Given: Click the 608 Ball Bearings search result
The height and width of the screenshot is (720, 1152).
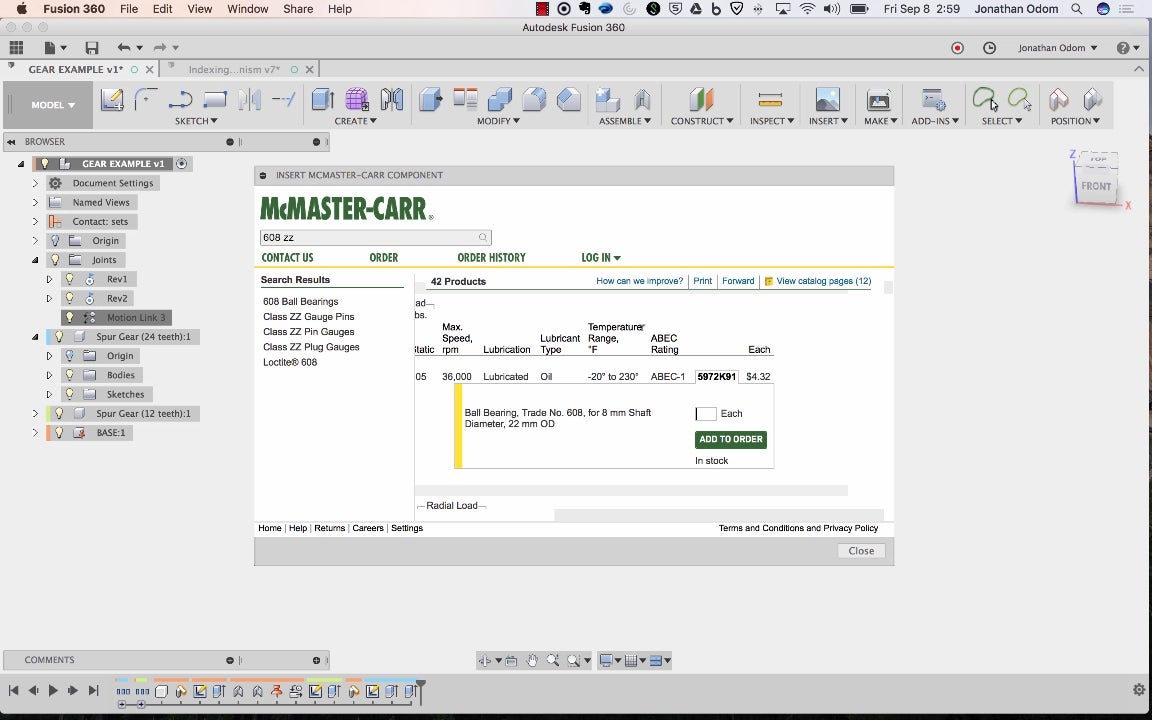Looking at the screenshot, I should [300, 301].
